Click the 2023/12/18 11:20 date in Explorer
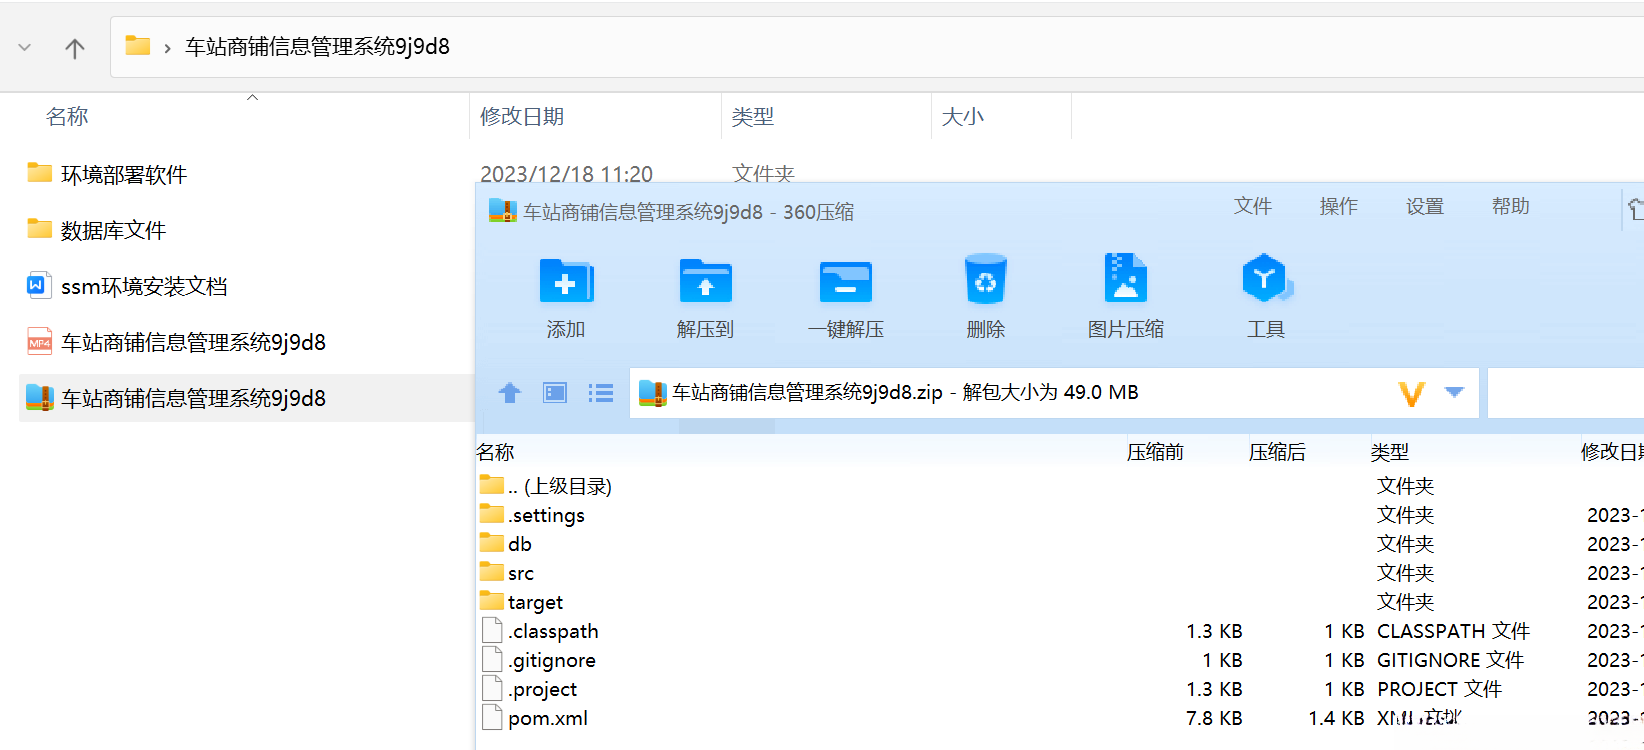 566,174
